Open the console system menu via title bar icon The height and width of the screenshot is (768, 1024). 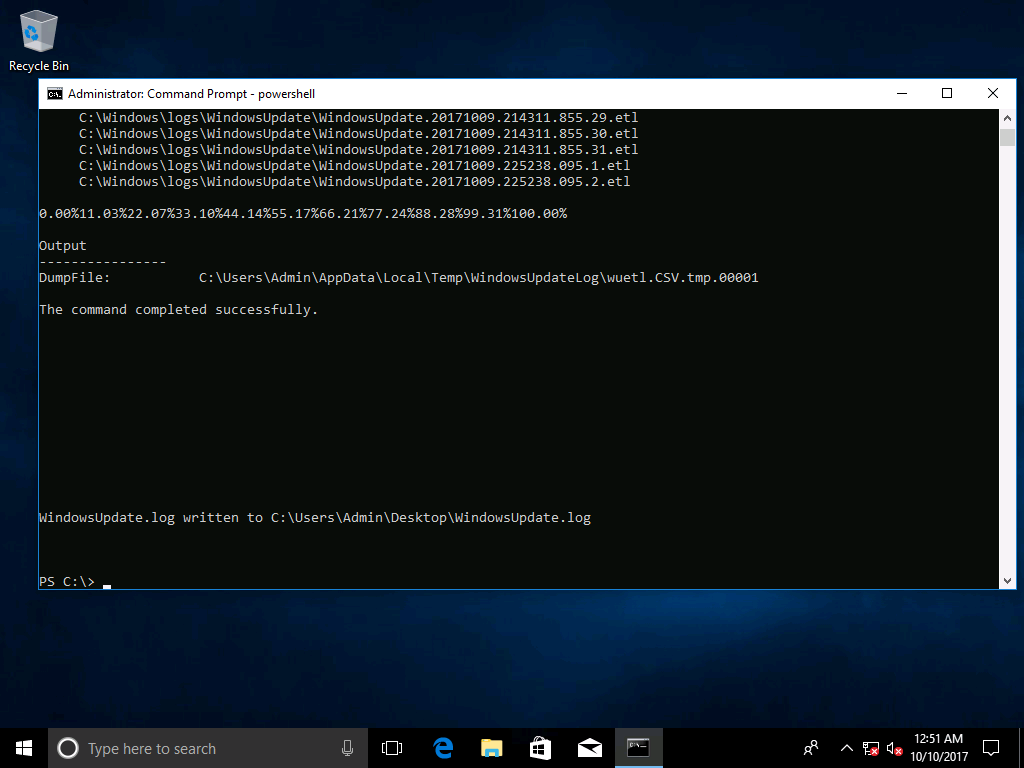pyautogui.click(x=54, y=93)
